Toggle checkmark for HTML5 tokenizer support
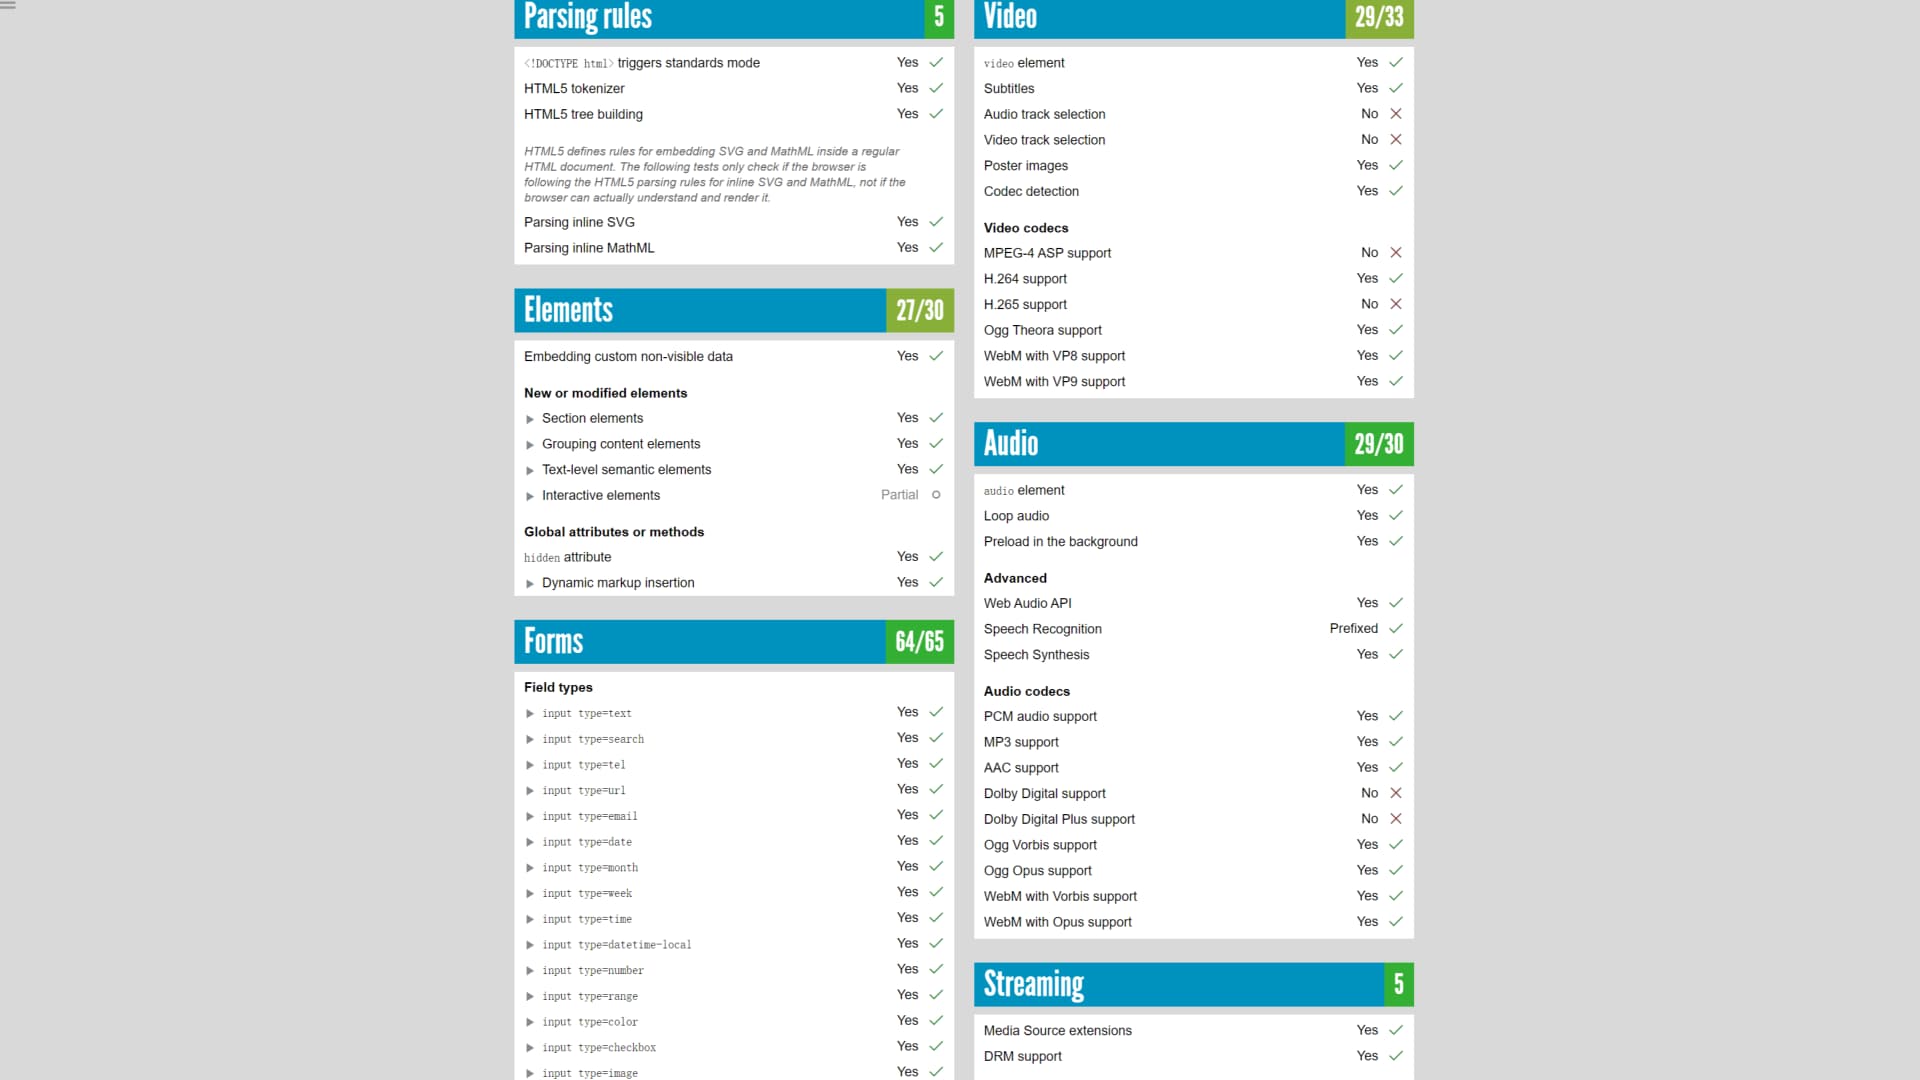Image resolution: width=1920 pixels, height=1080 pixels. (935, 88)
